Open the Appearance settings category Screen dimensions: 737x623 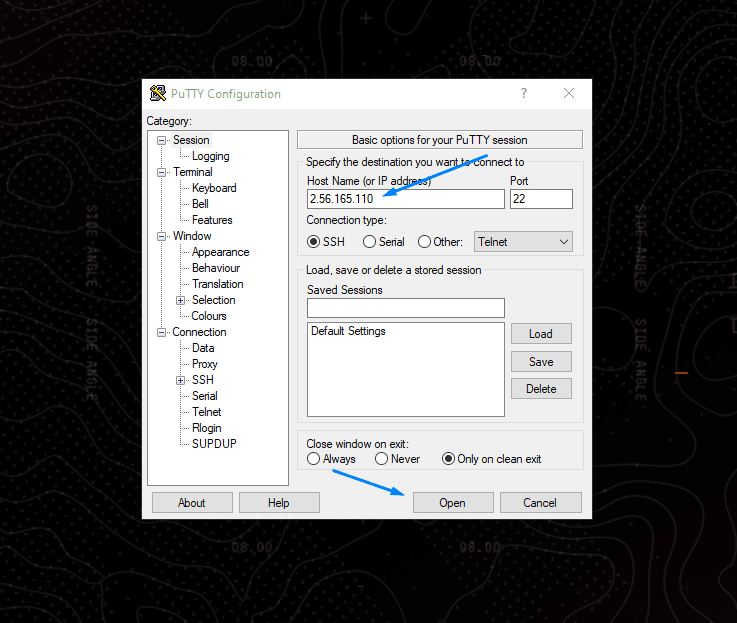coord(220,252)
